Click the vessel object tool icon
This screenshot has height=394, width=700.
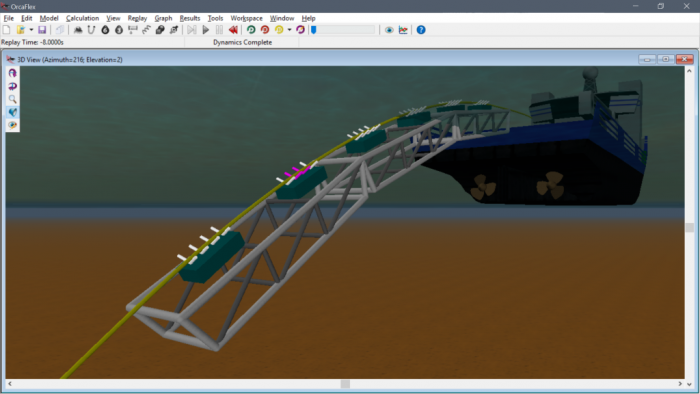78,30
